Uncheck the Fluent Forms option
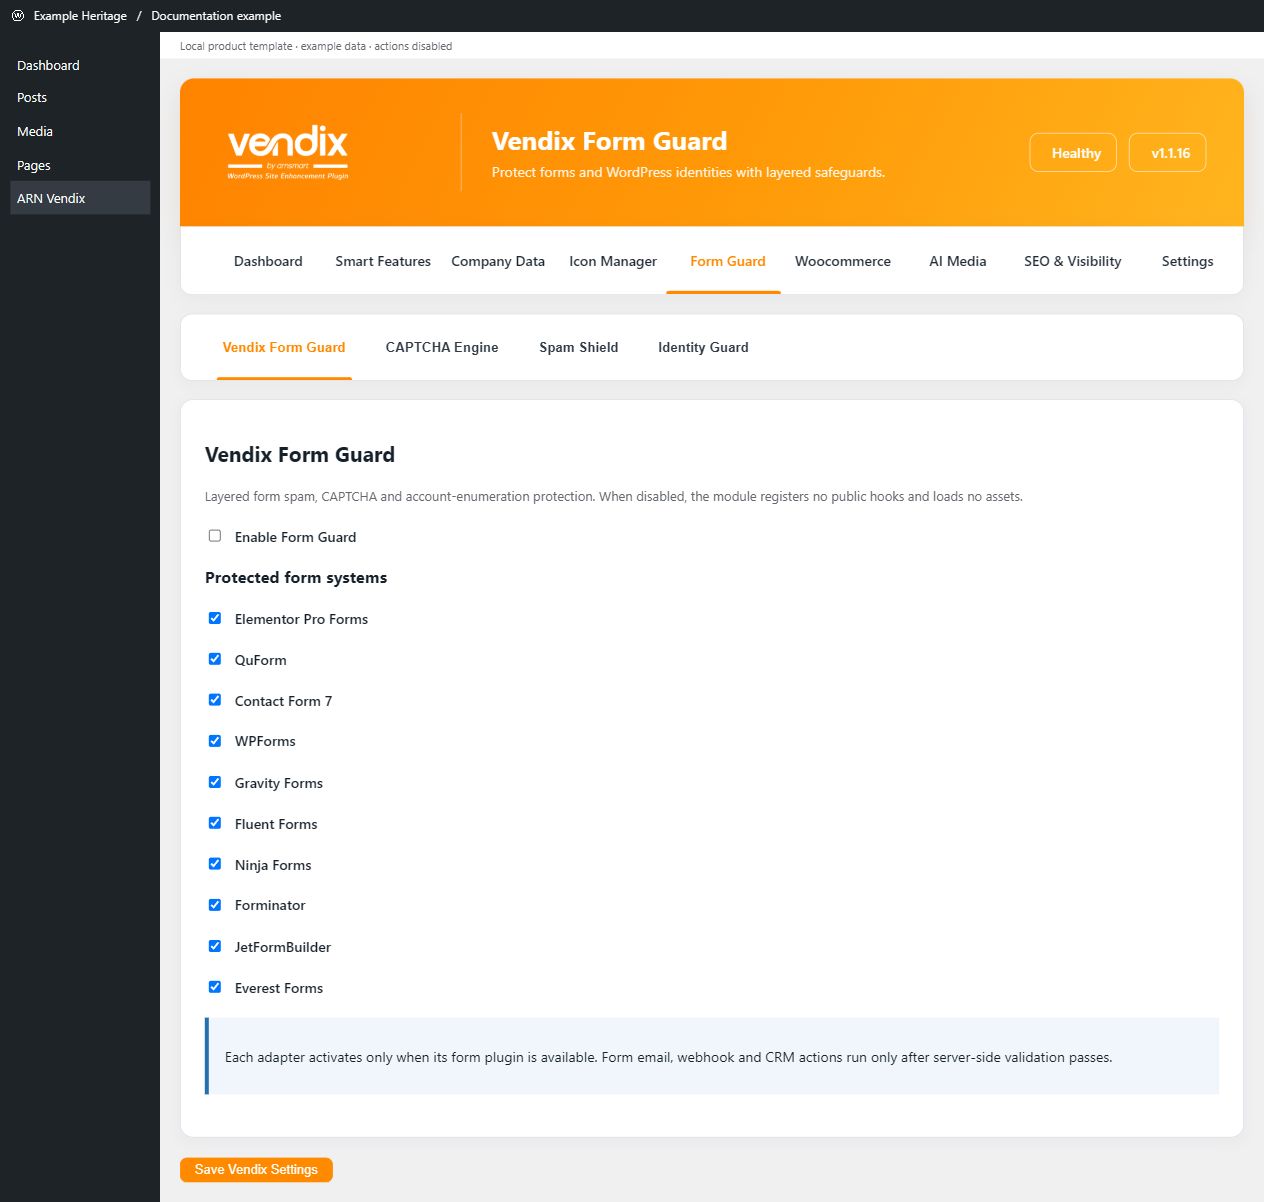Viewport: 1264px width, 1202px height. (215, 823)
